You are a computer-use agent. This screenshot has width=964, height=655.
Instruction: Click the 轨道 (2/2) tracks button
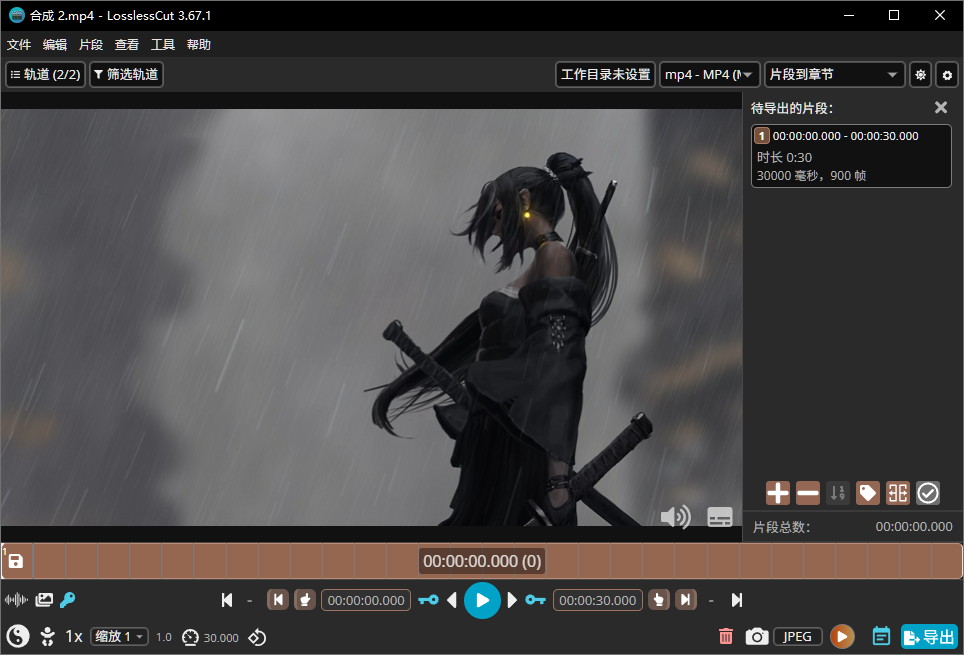click(45, 74)
